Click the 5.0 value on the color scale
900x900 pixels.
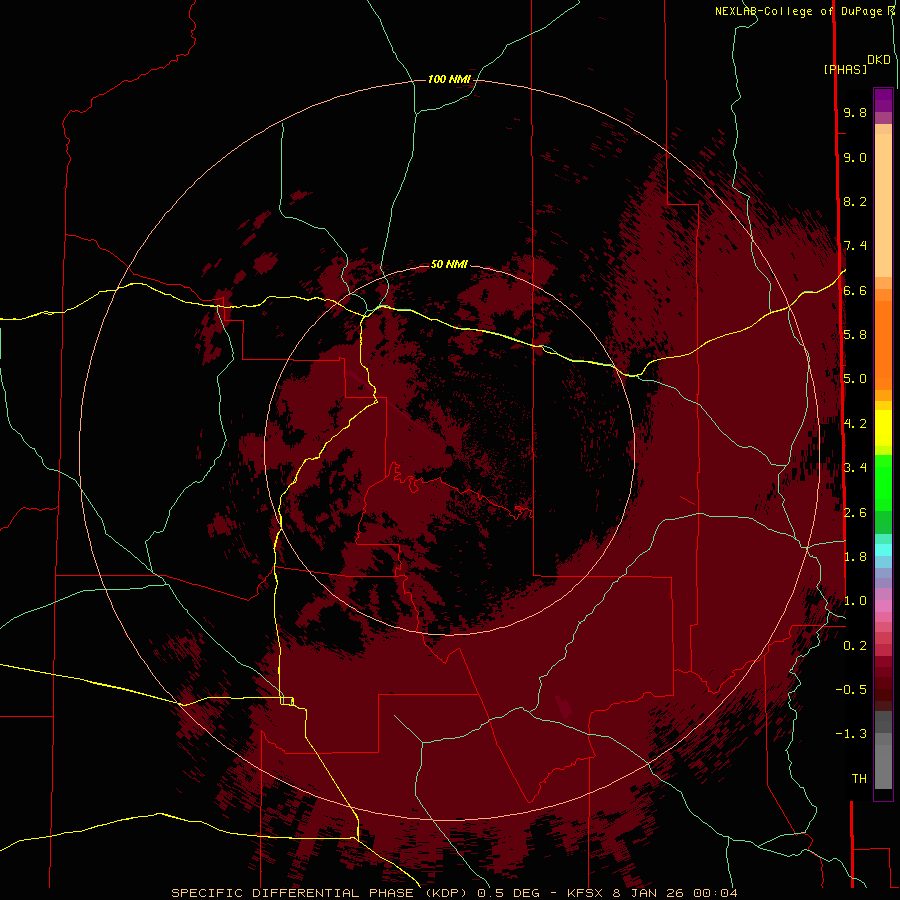coord(855,379)
